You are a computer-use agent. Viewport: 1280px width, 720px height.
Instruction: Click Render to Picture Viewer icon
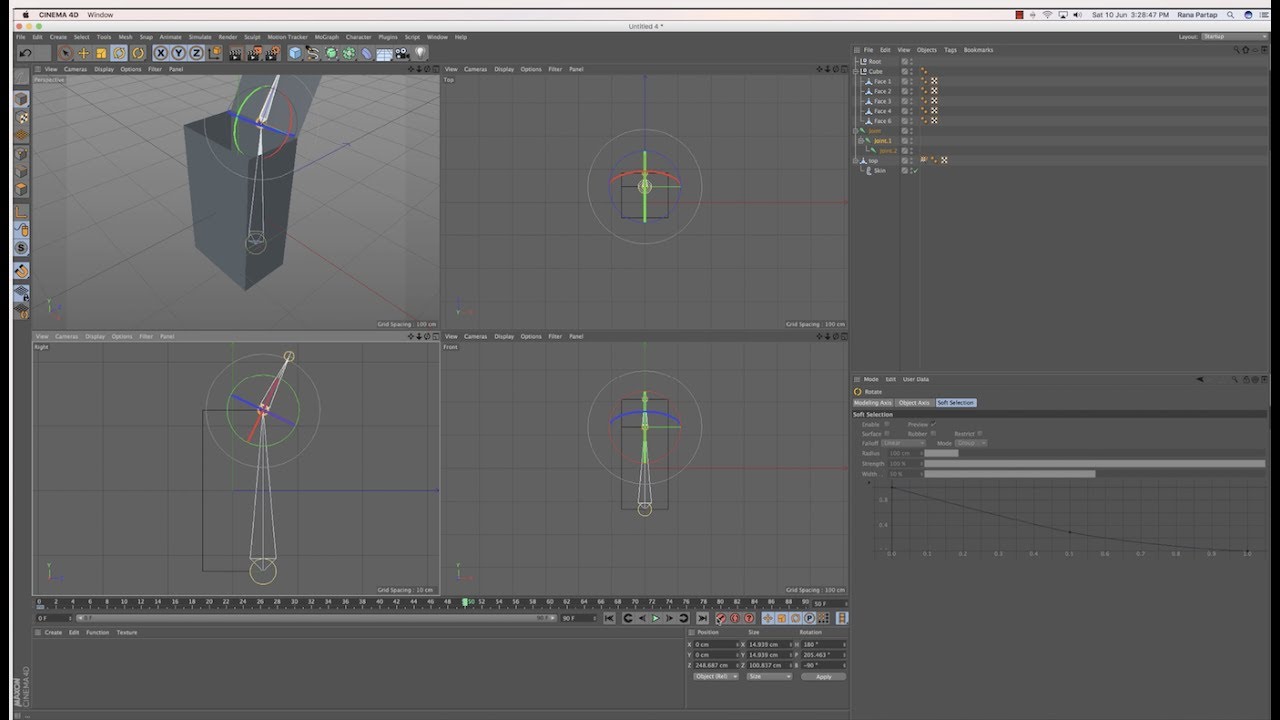(x=253, y=53)
